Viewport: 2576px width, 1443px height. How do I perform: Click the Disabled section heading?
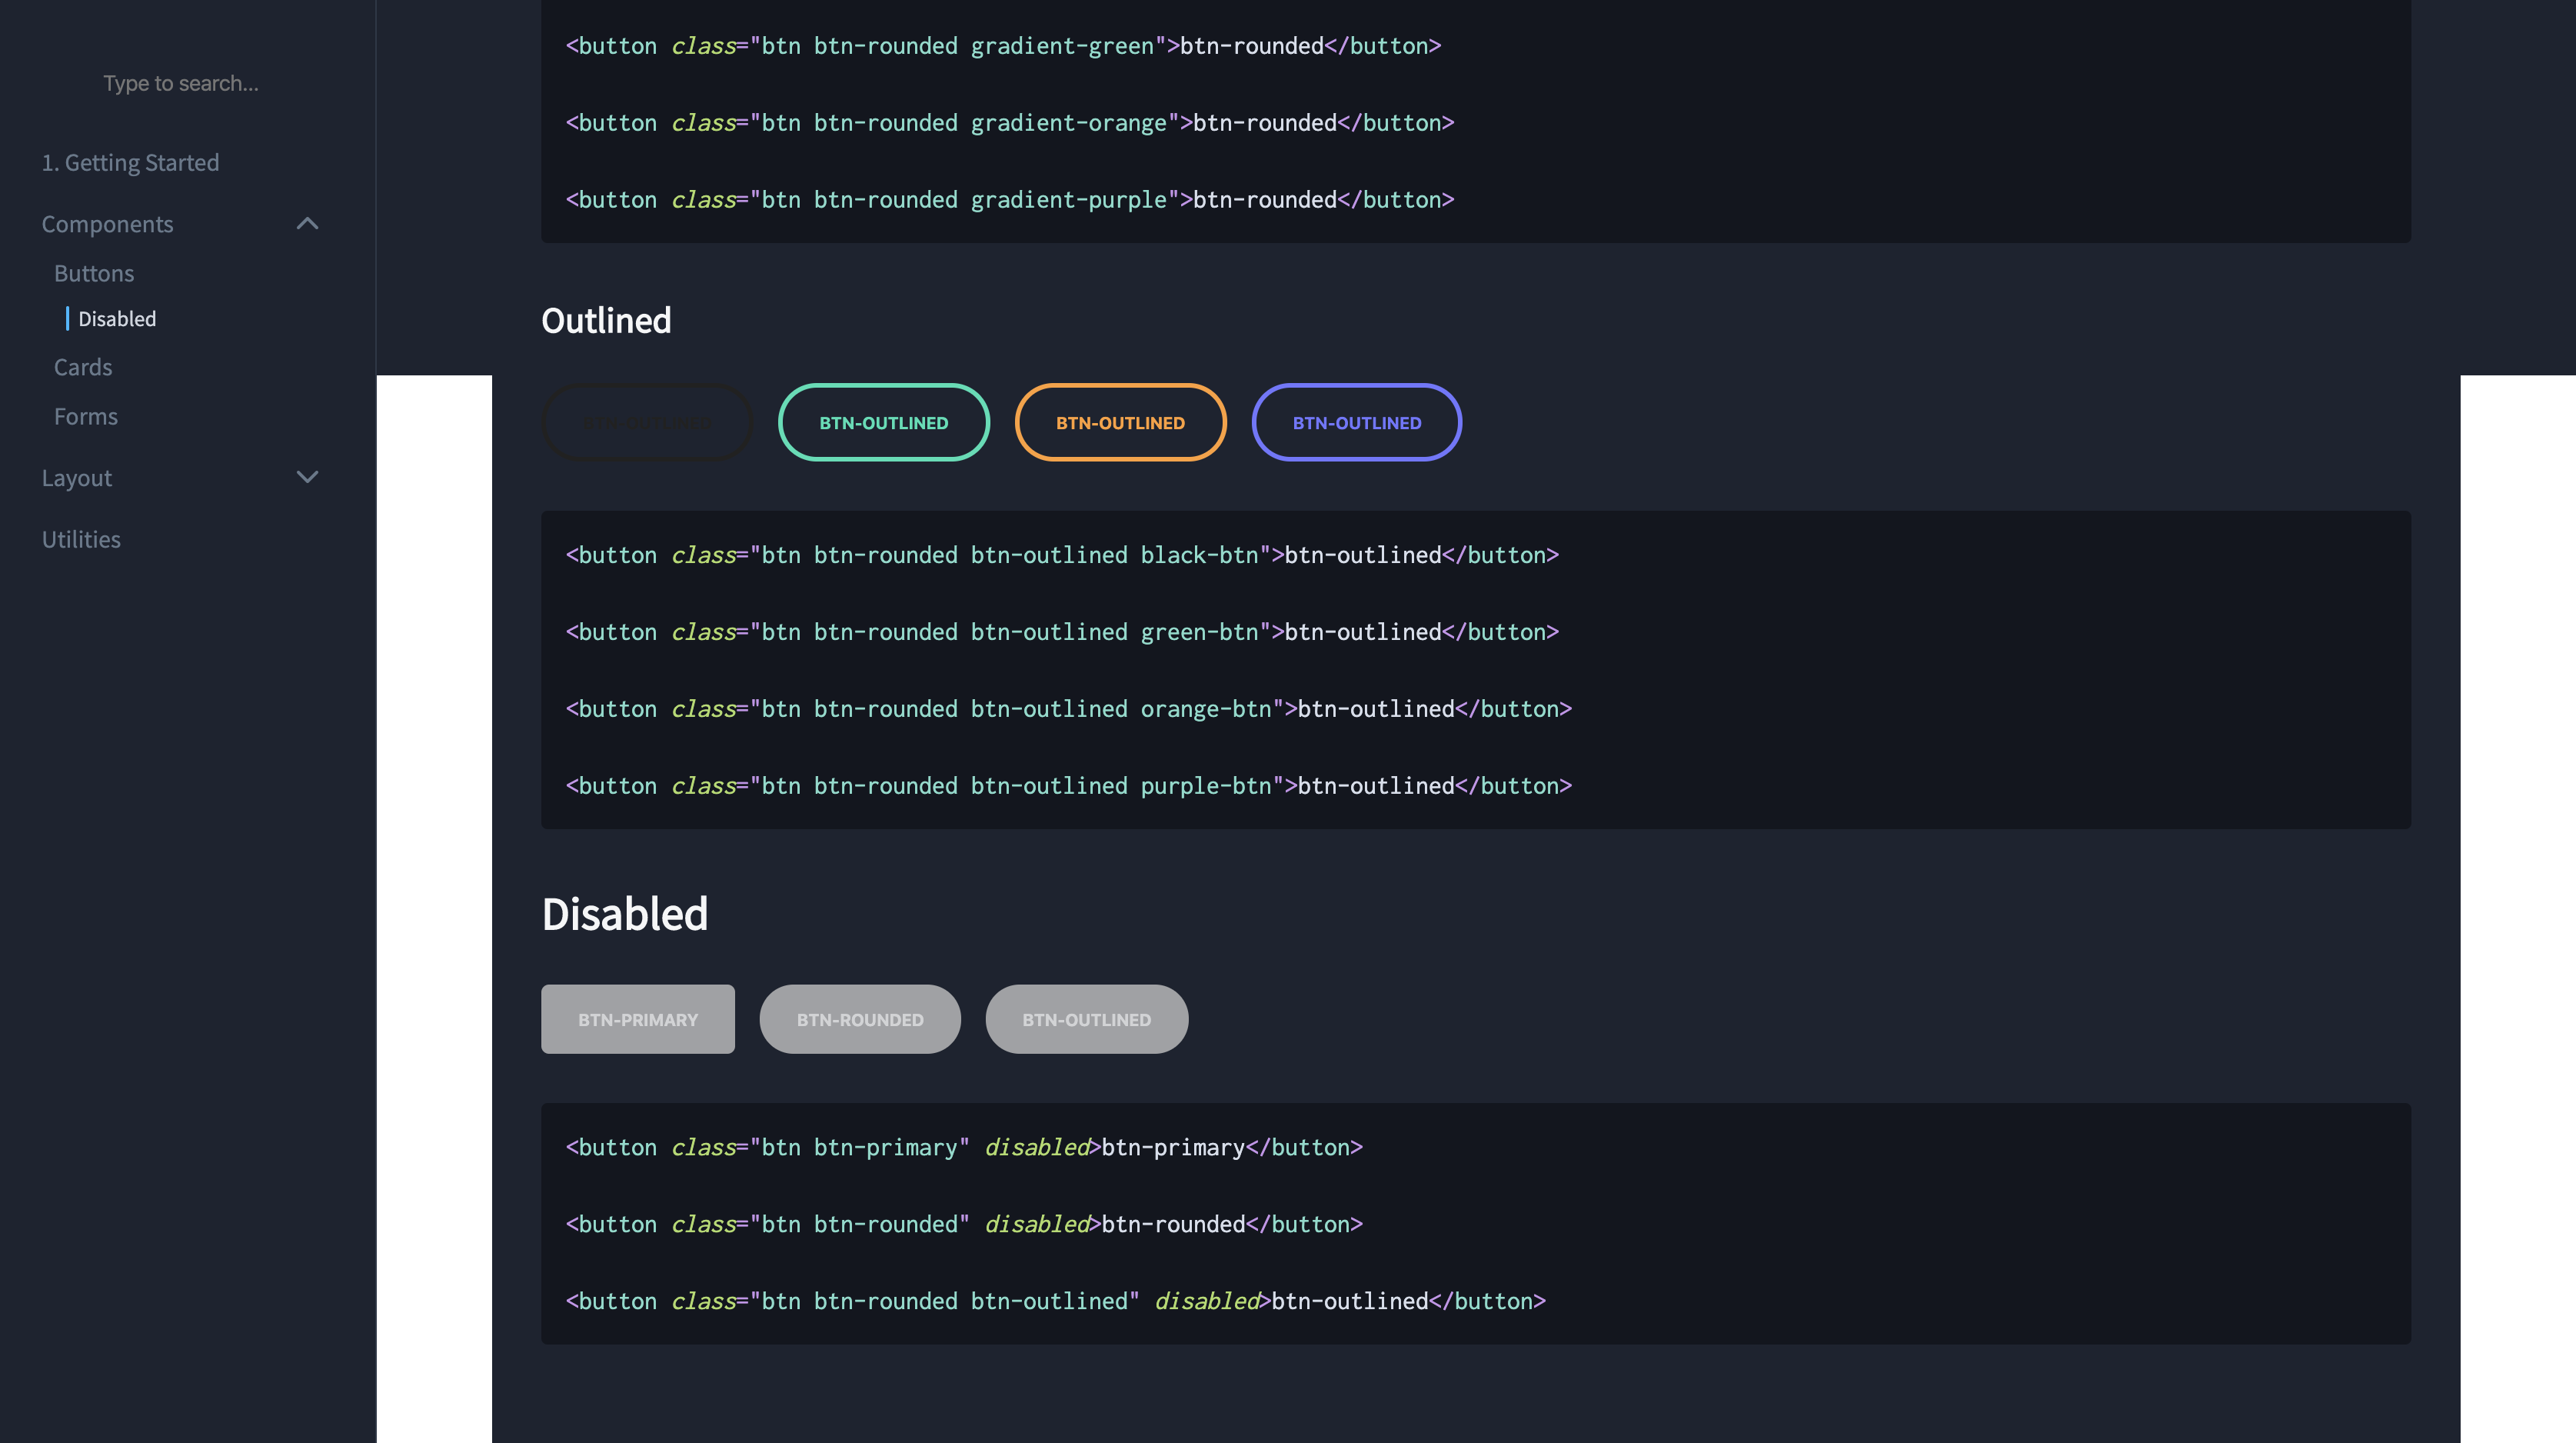[624, 912]
